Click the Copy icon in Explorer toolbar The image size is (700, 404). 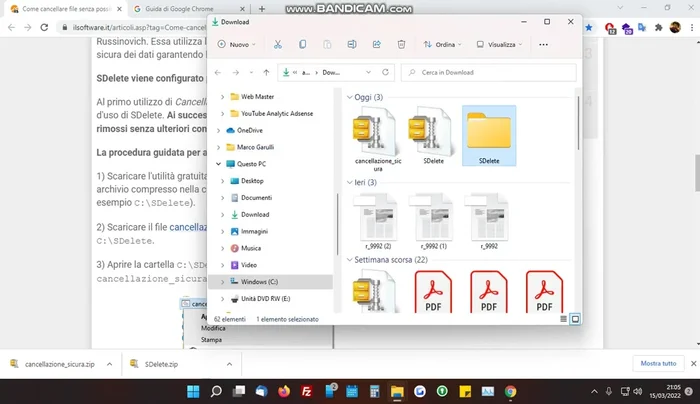point(302,44)
